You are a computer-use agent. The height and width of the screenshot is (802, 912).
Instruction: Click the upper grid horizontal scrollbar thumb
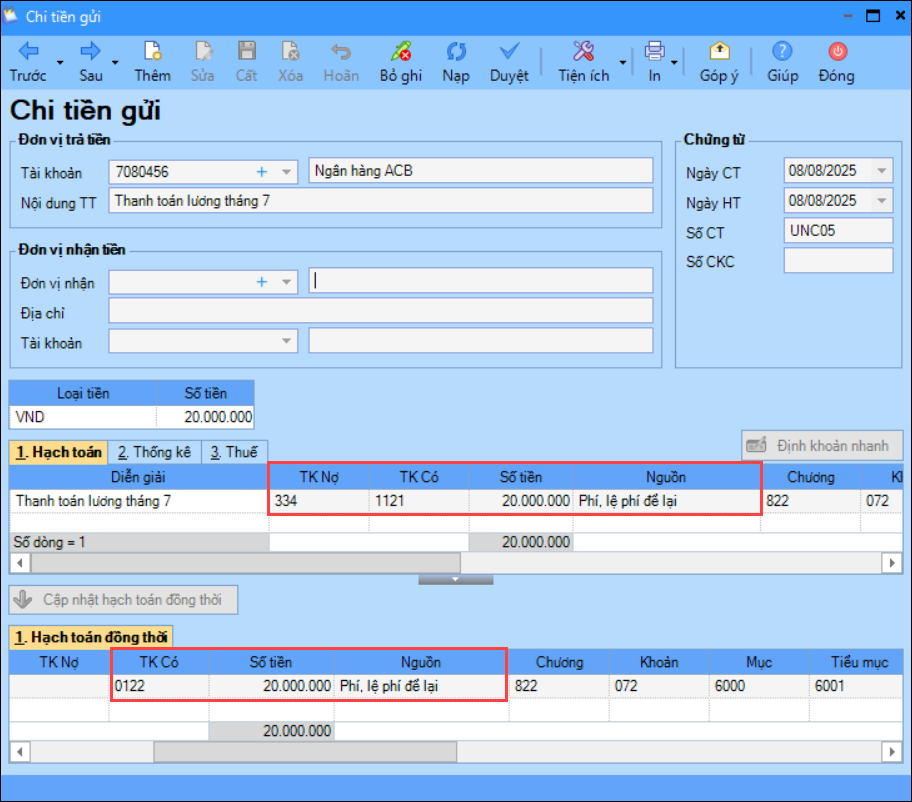pyautogui.click(x=245, y=563)
